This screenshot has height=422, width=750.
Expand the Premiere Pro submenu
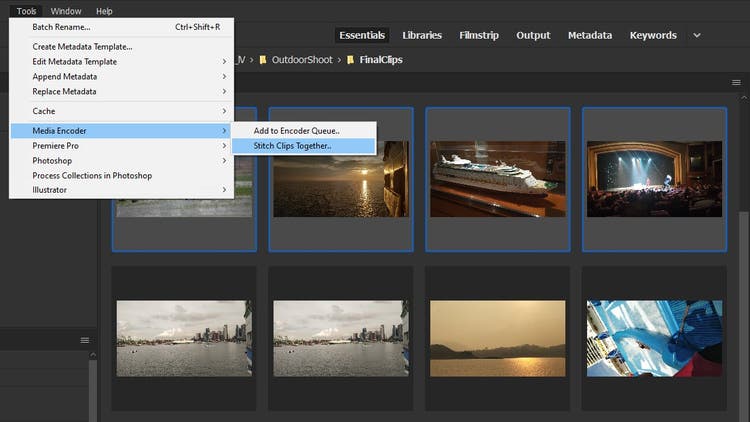point(121,145)
